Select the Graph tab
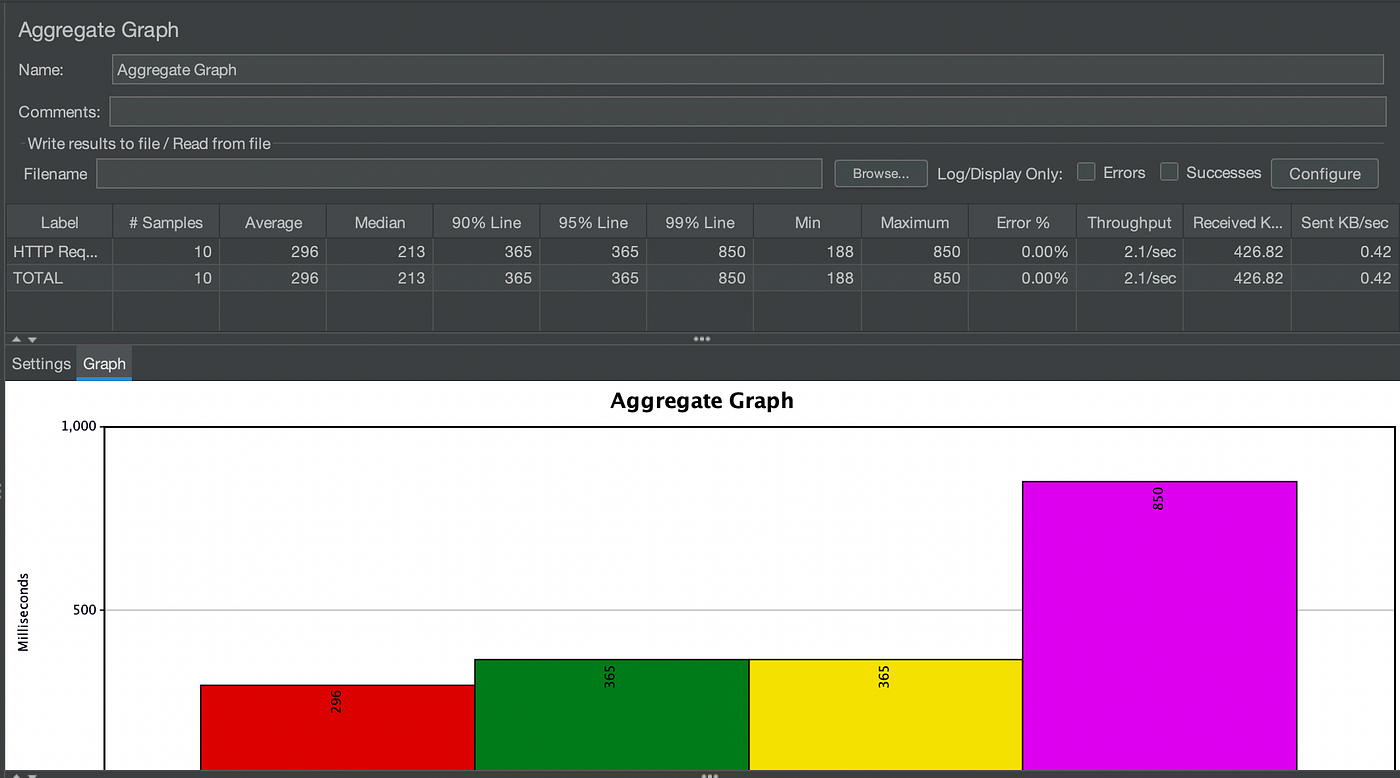 104,364
